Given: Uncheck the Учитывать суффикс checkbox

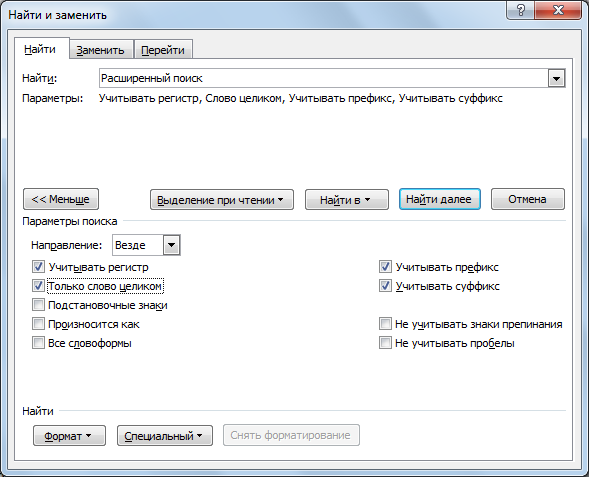Looking at the screenshot, I should (385, 286).
